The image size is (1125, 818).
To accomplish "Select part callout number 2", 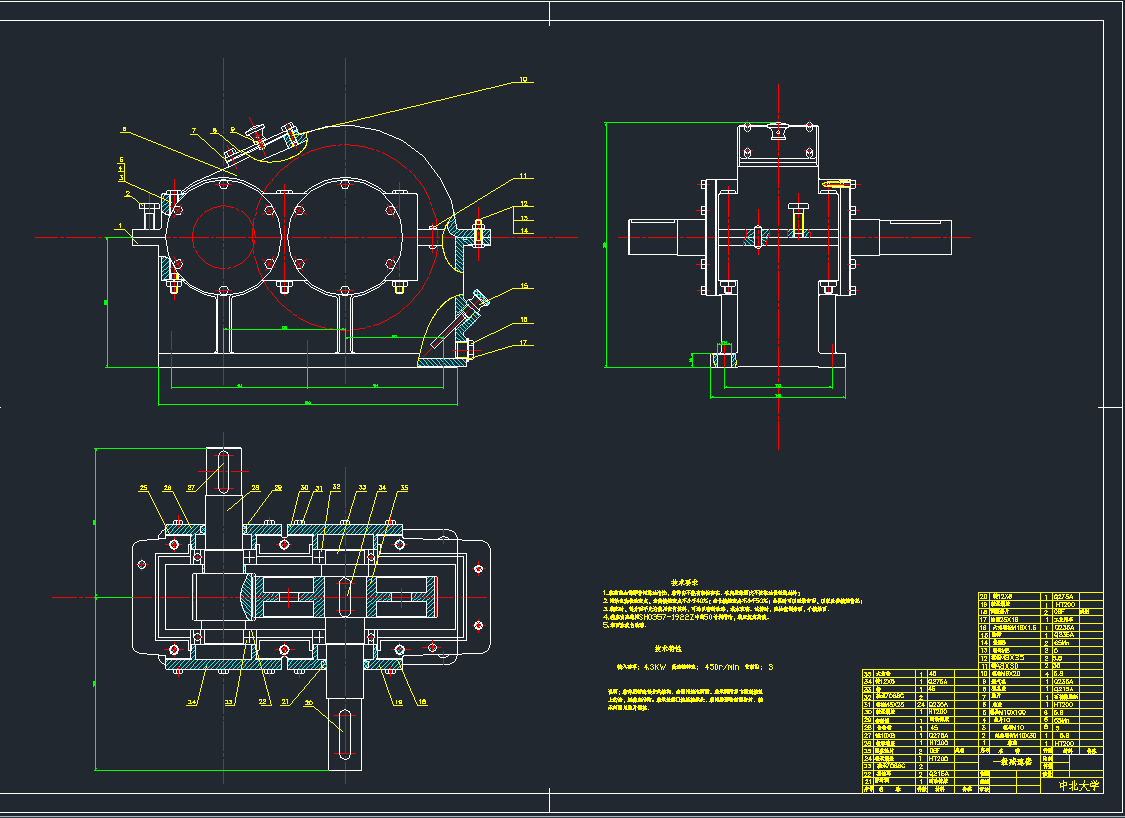I will coord(127,193).
